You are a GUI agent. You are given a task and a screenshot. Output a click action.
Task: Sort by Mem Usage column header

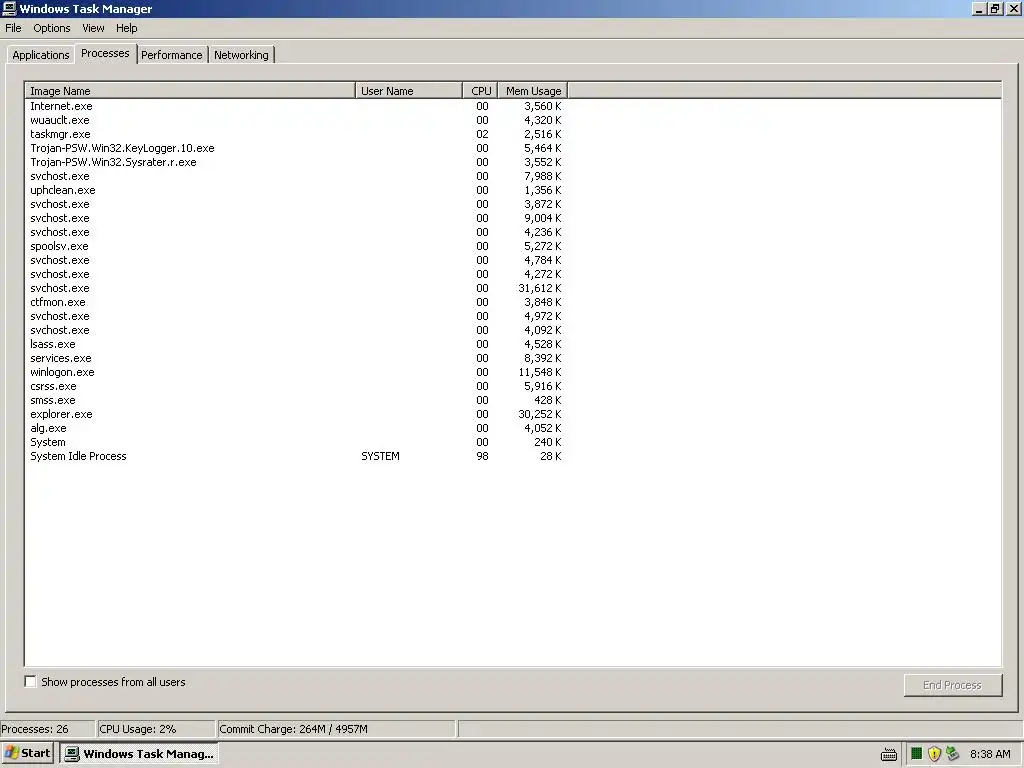coord(533,91)
